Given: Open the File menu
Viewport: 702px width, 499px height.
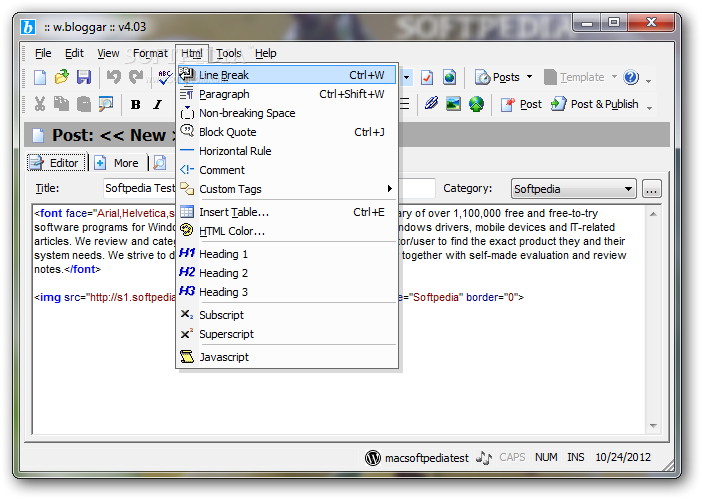Looking at the screenshot, I should (x=43, y=53).
